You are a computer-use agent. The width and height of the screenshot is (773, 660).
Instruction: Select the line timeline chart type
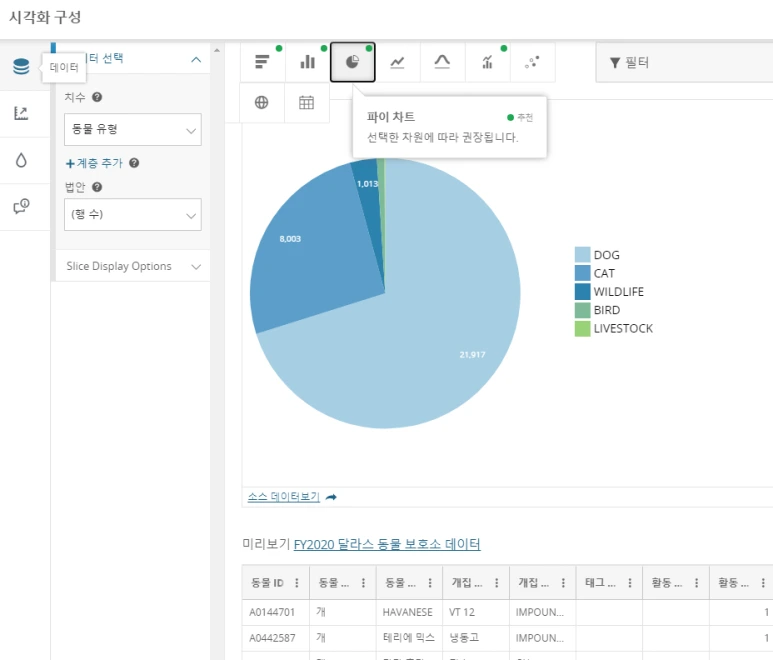(397, 62)
